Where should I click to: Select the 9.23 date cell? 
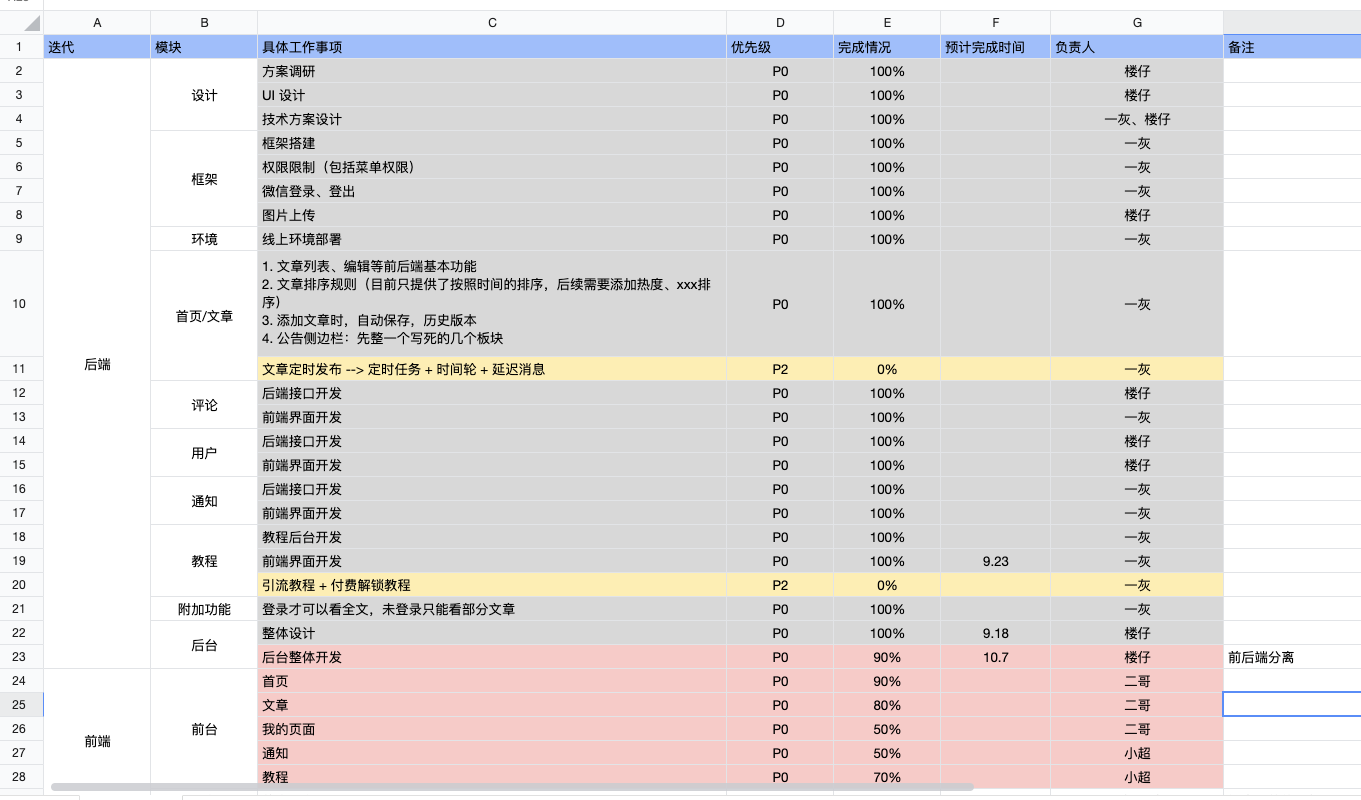(x=995, y=561)
